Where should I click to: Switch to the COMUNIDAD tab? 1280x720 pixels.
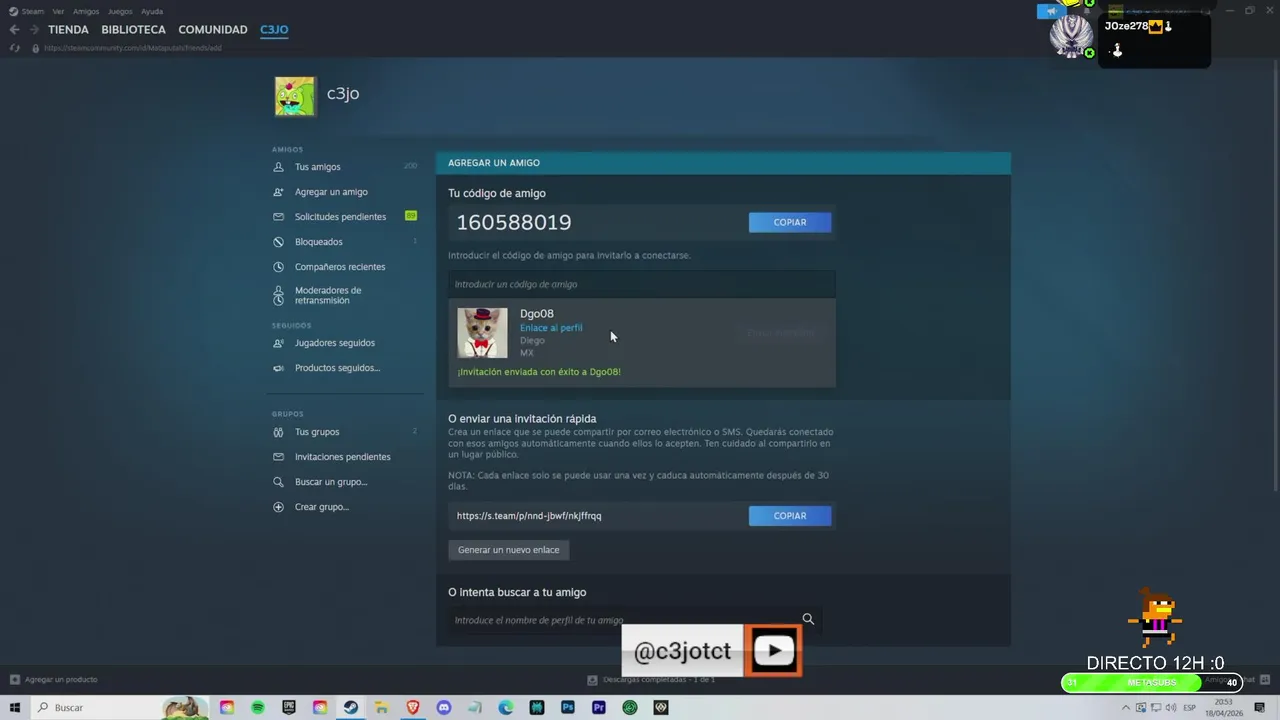[213, 30]
